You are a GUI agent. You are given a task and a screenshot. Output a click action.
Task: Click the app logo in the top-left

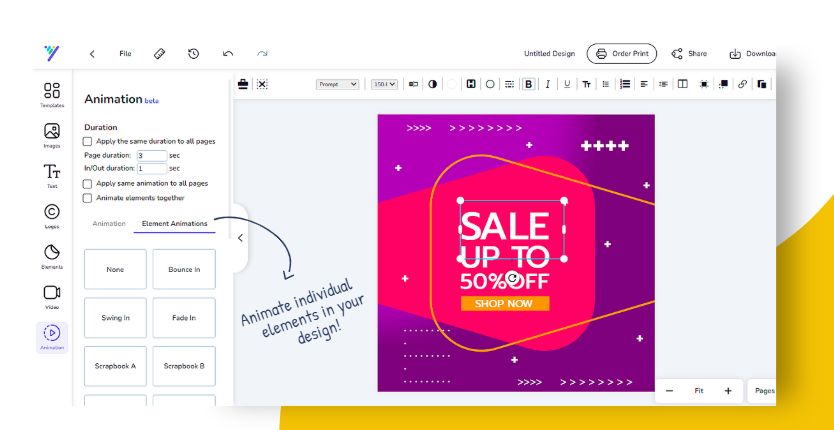pyautogui.click(x=52, y=53)
